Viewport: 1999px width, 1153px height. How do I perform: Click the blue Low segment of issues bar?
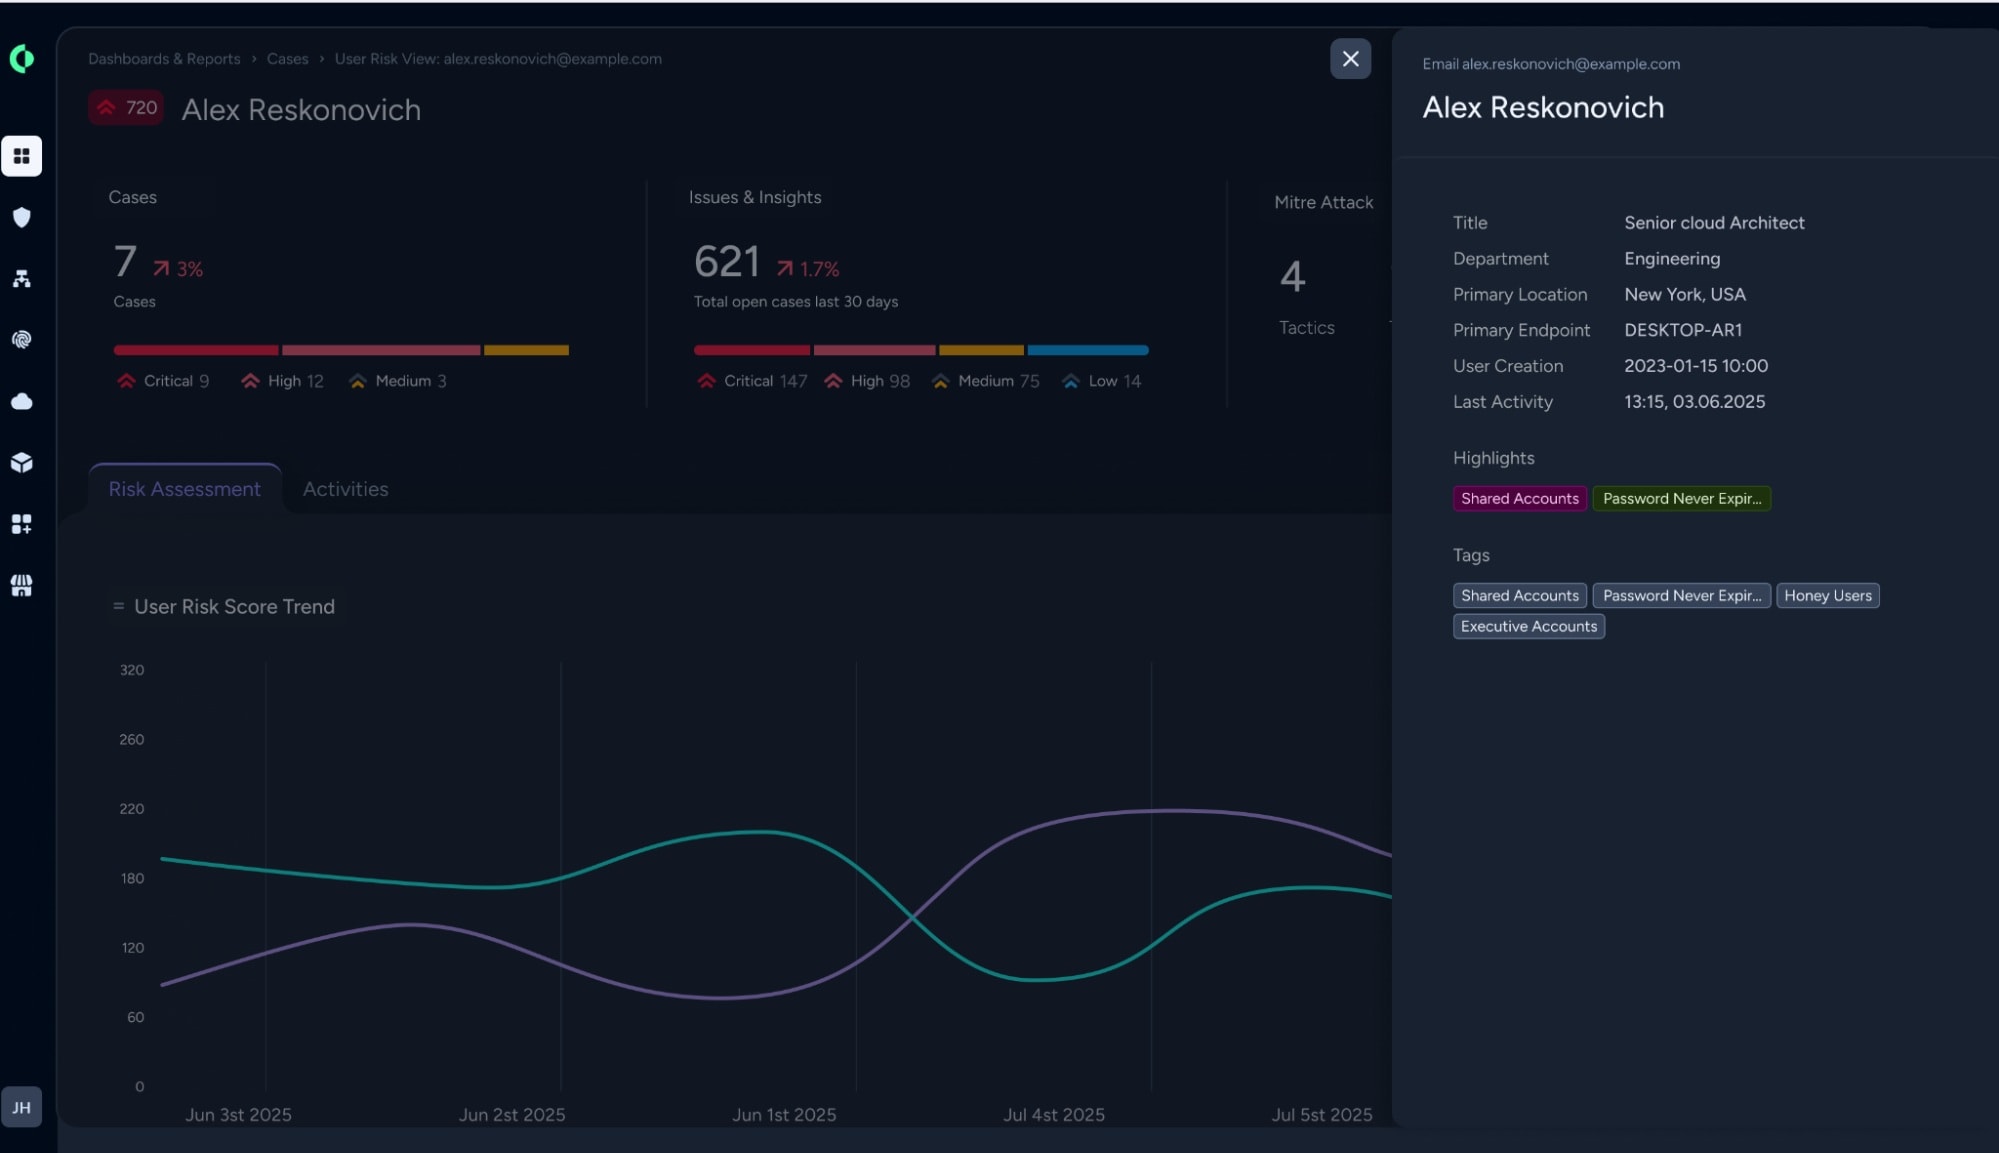[x=1088, y=350]
